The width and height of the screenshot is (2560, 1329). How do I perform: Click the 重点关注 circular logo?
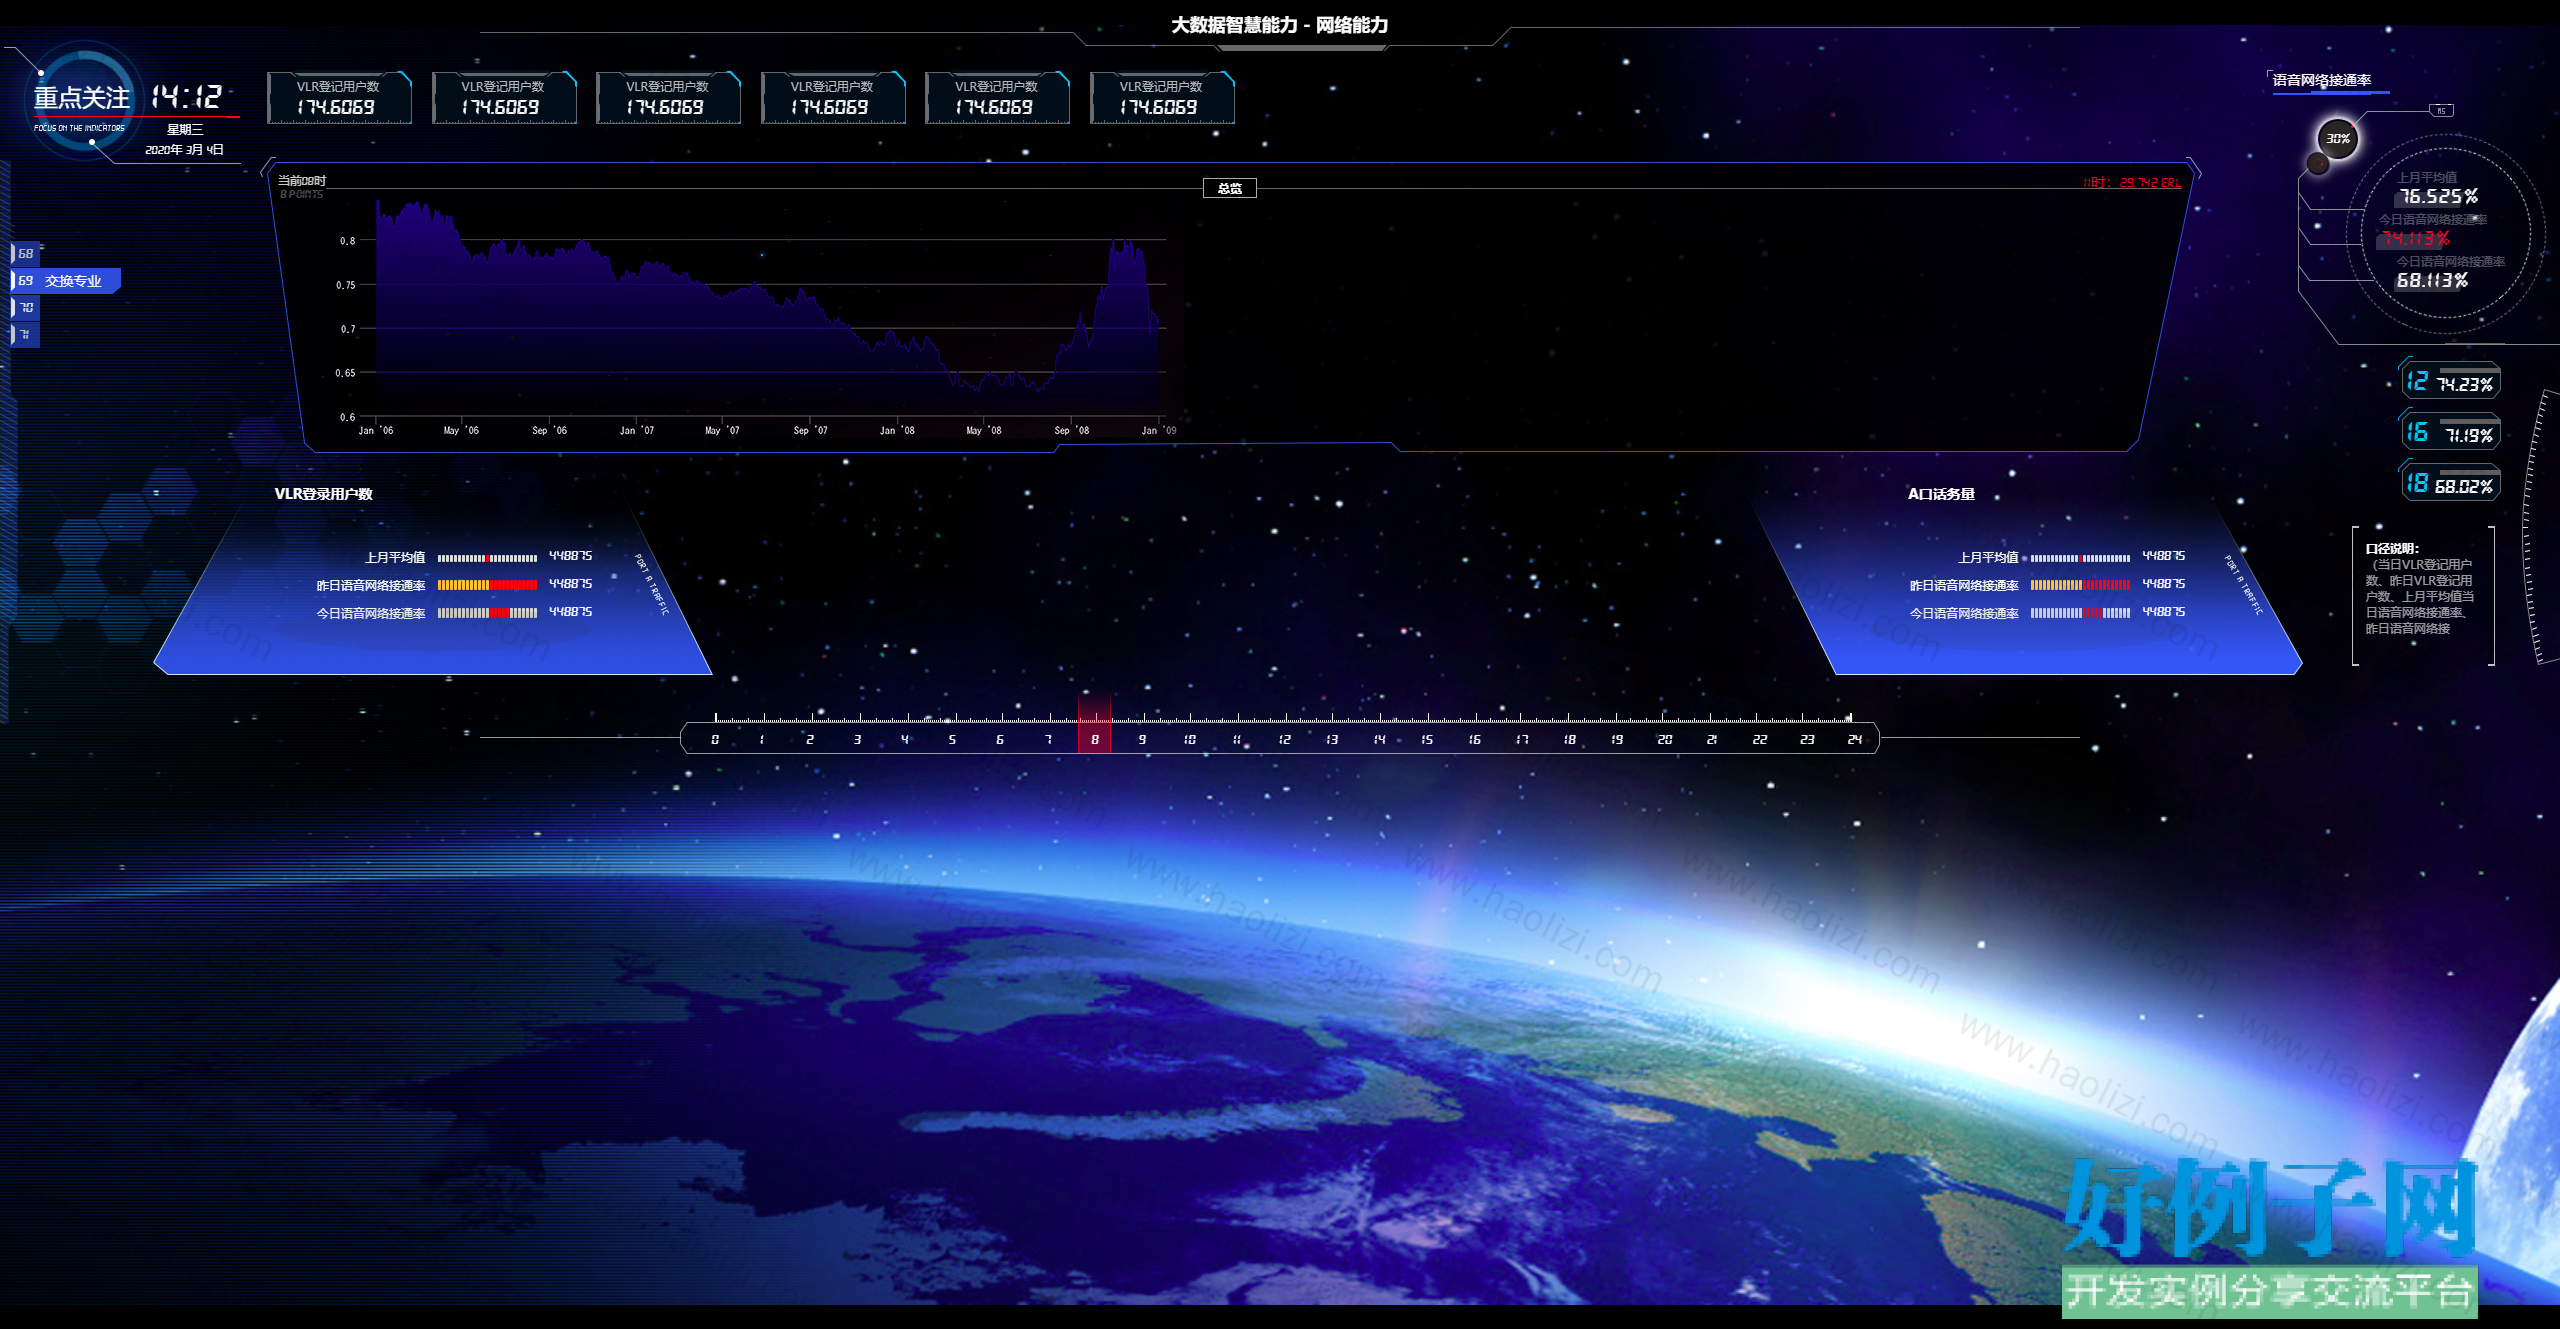click(x=82, y=100)
